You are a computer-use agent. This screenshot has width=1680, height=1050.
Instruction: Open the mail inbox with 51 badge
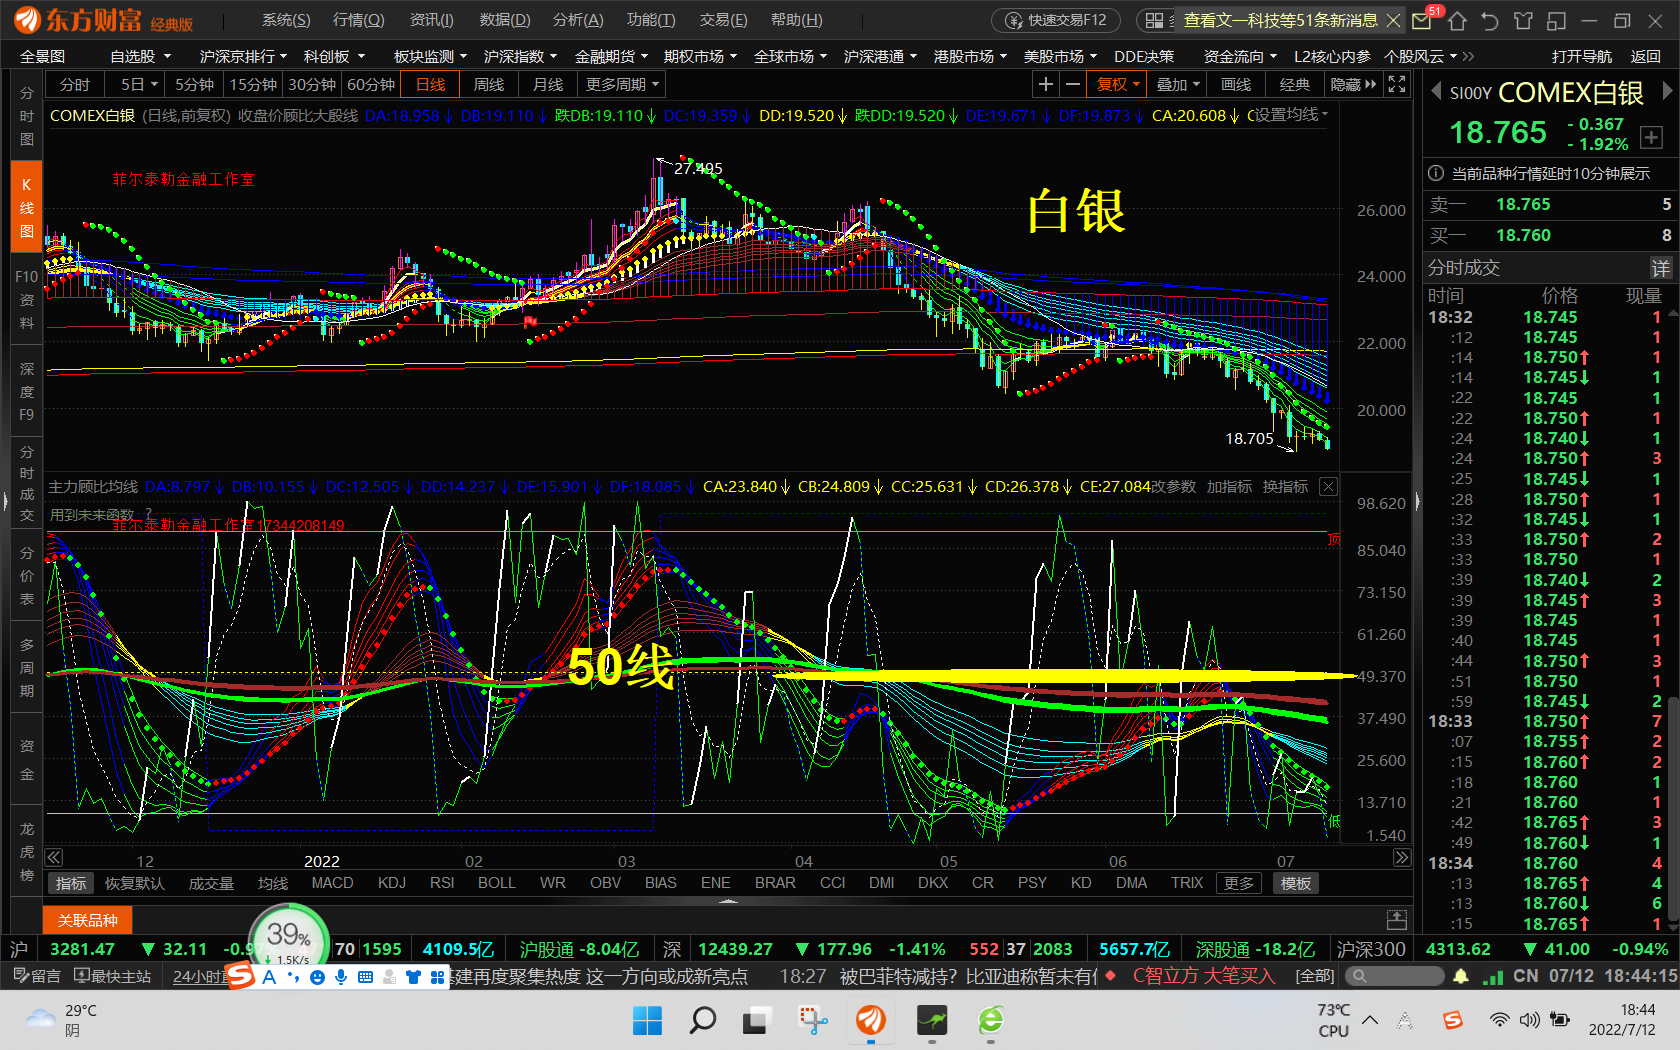(x=1422, y=20)
